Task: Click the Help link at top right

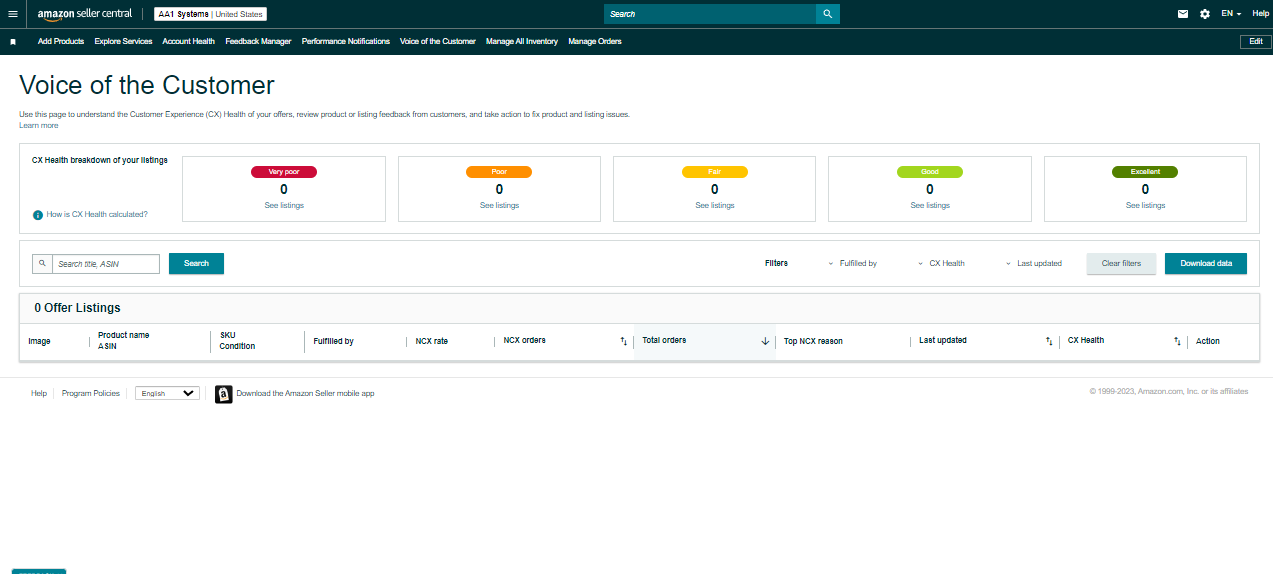Action: (1260, 14)
